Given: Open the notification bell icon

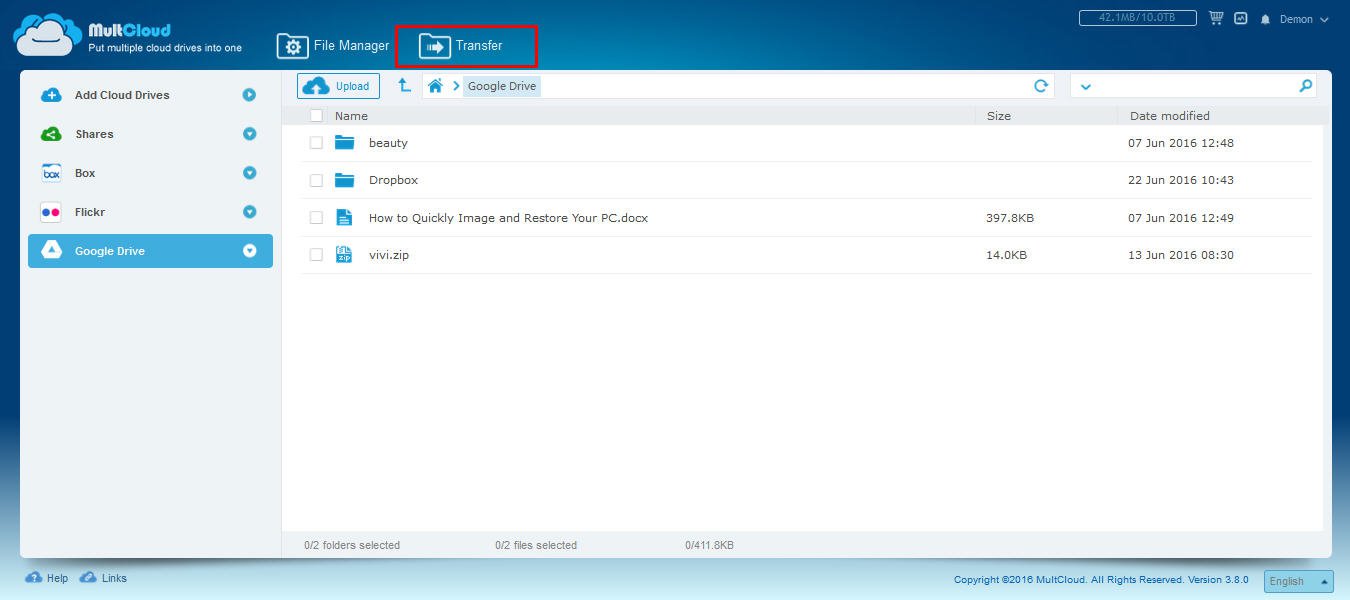Looking at the screenshot, I should click(x=1266, y=19).
